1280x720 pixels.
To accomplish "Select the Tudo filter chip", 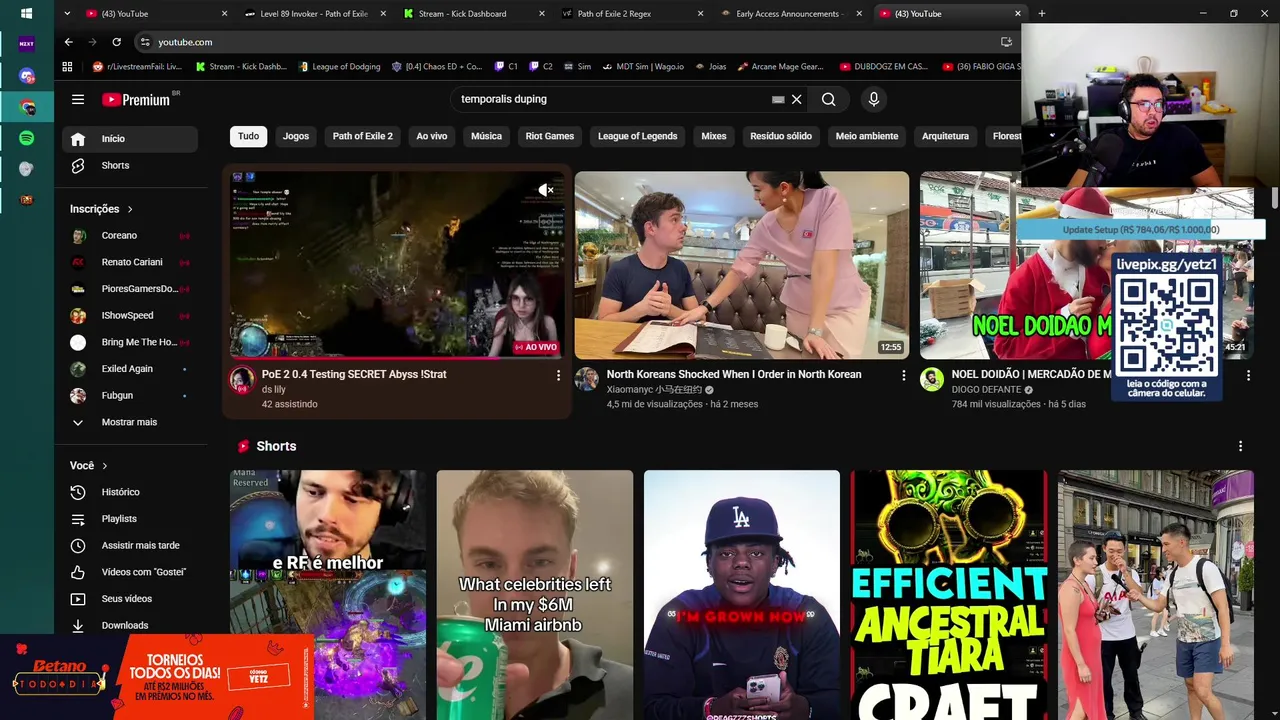I will click(x=248, y=136).
